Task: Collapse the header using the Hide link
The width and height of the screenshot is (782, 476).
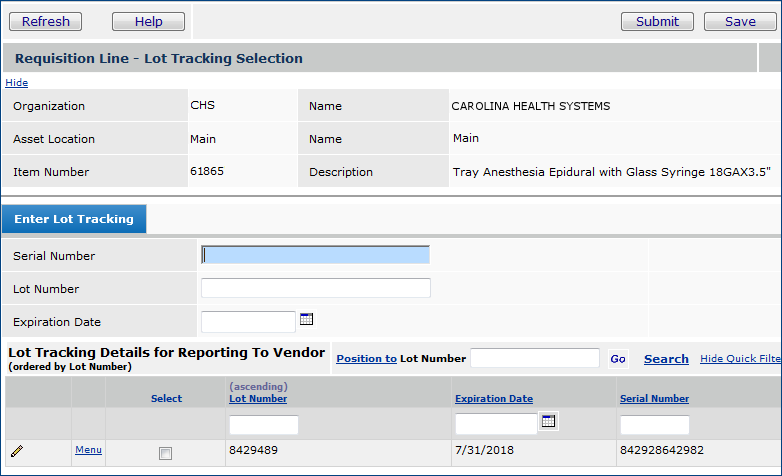Action: tap(17, 83)
